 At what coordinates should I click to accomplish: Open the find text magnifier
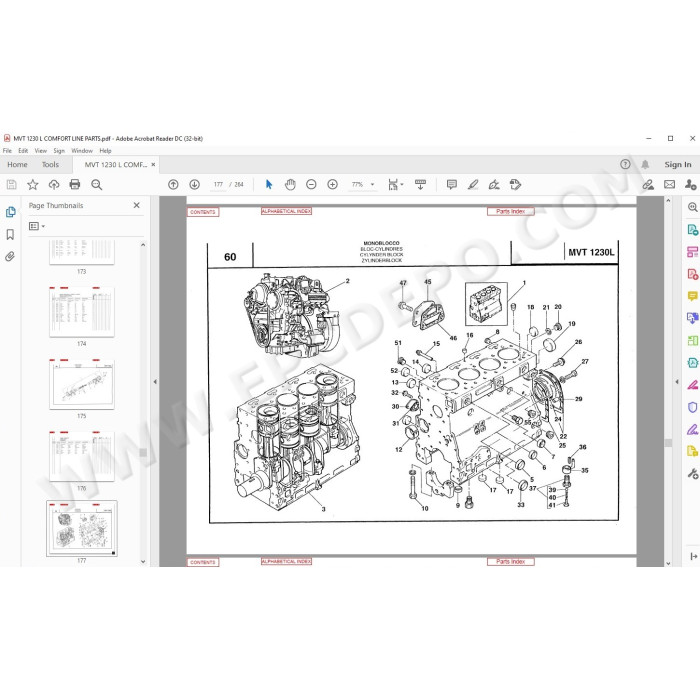point(96,184)
